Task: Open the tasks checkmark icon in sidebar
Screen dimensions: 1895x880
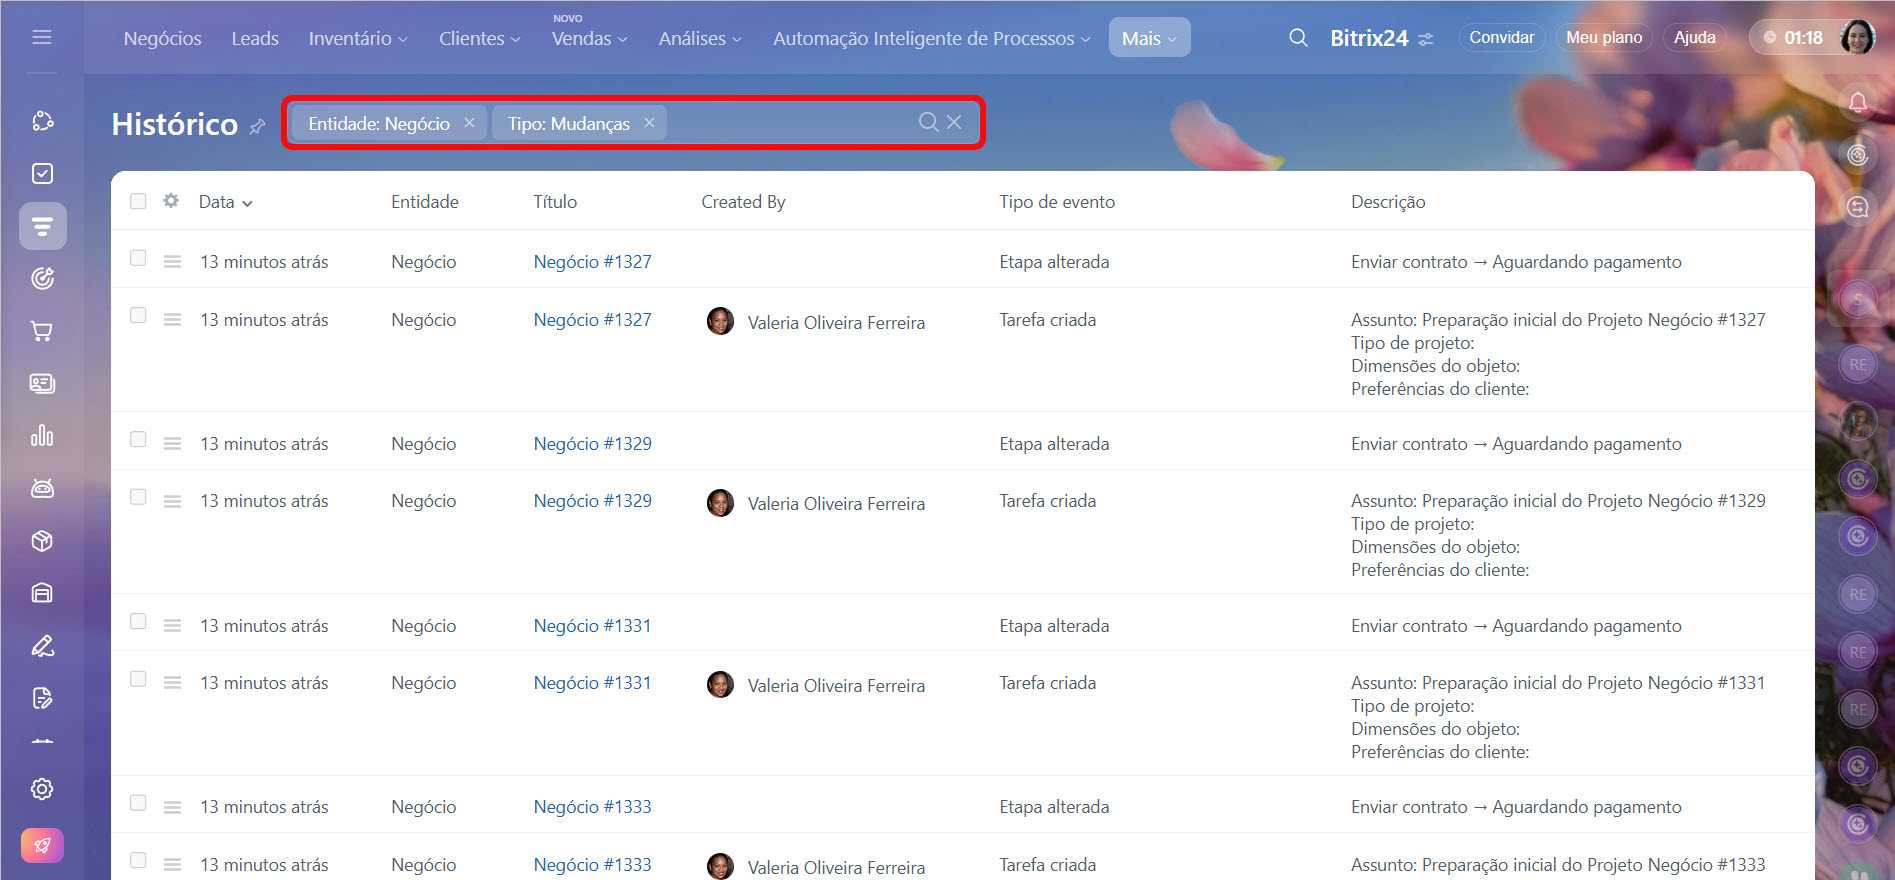Action: [x=42, y=174]
